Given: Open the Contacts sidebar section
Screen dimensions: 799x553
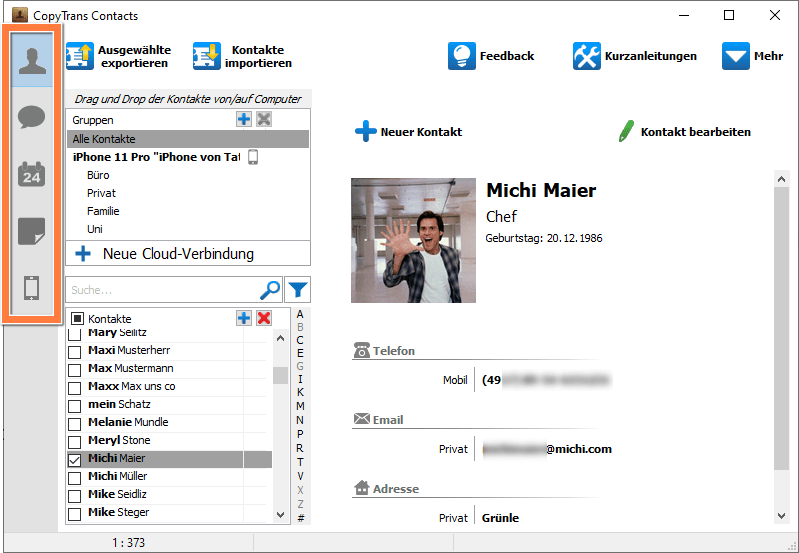Looking at the screenshot, I should 32,60.
